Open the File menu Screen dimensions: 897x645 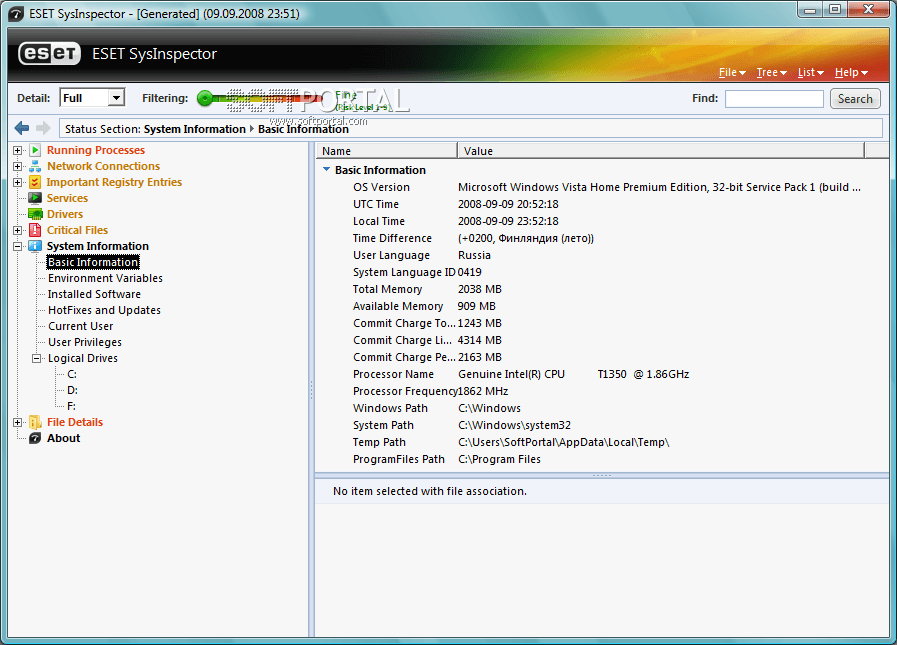(x=732, y=73)
